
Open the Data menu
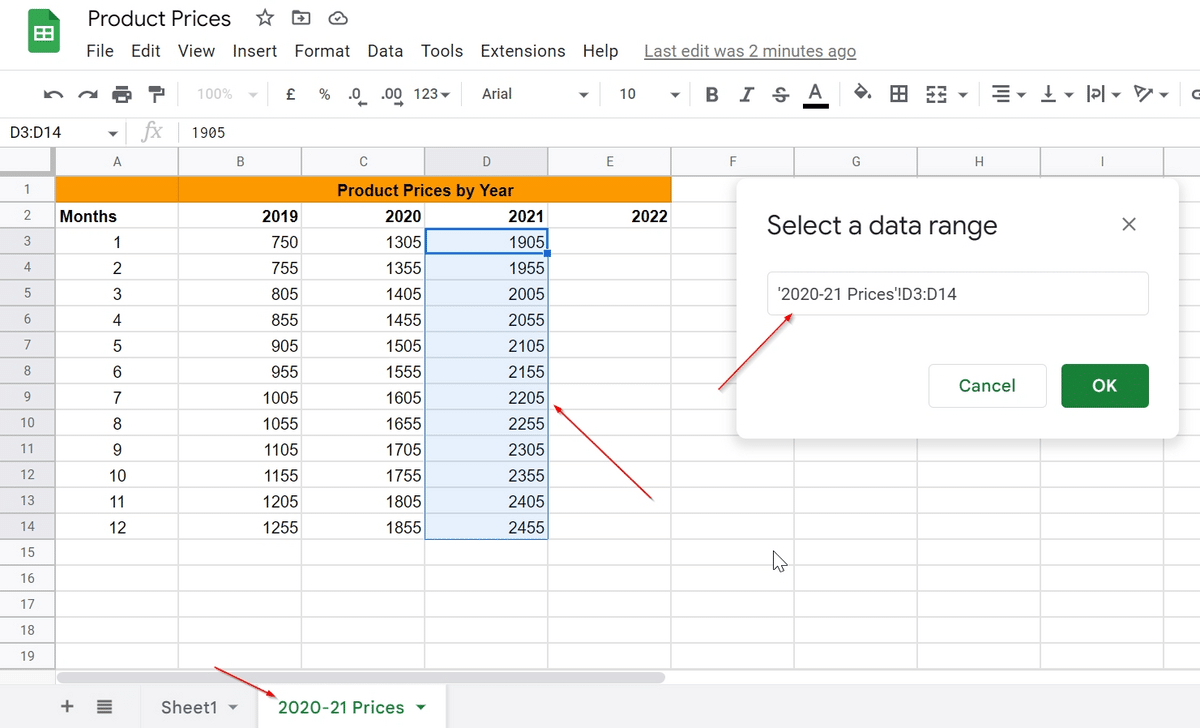[385, 50]
